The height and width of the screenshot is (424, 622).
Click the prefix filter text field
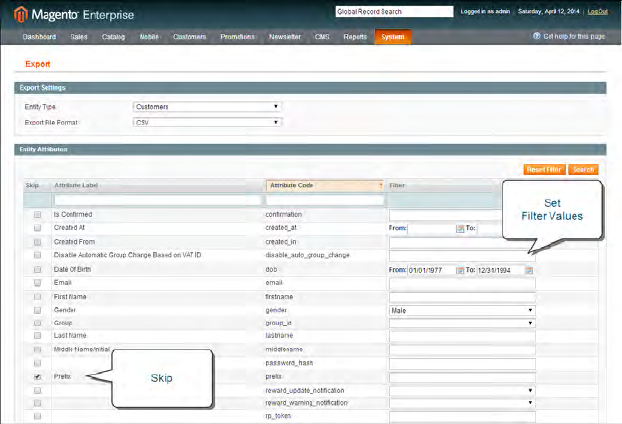[462, 377]
